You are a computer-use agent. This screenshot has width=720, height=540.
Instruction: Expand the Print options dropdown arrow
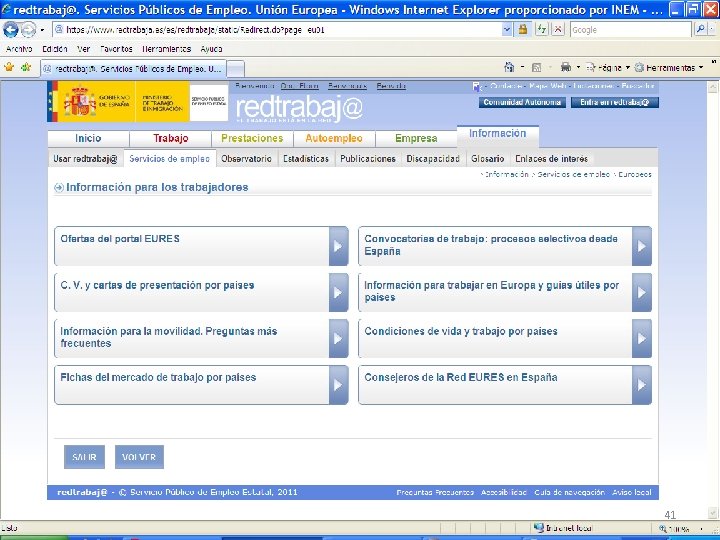(578, 68)
